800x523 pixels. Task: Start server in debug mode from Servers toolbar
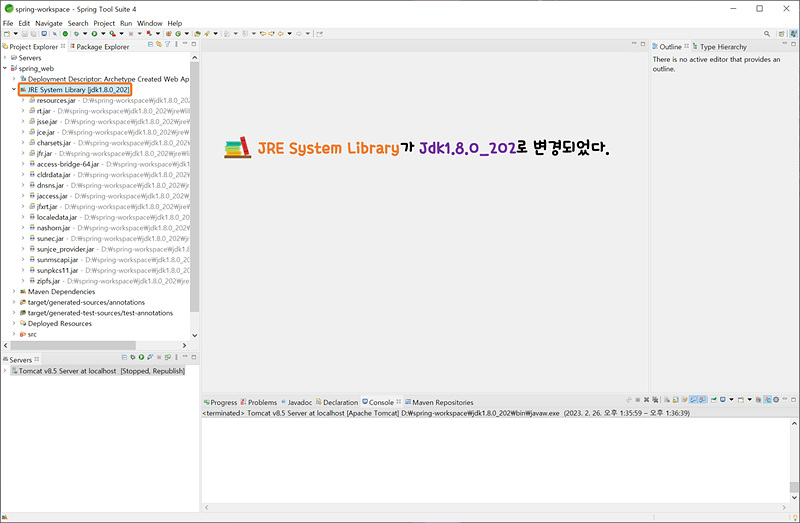[133, 357]
